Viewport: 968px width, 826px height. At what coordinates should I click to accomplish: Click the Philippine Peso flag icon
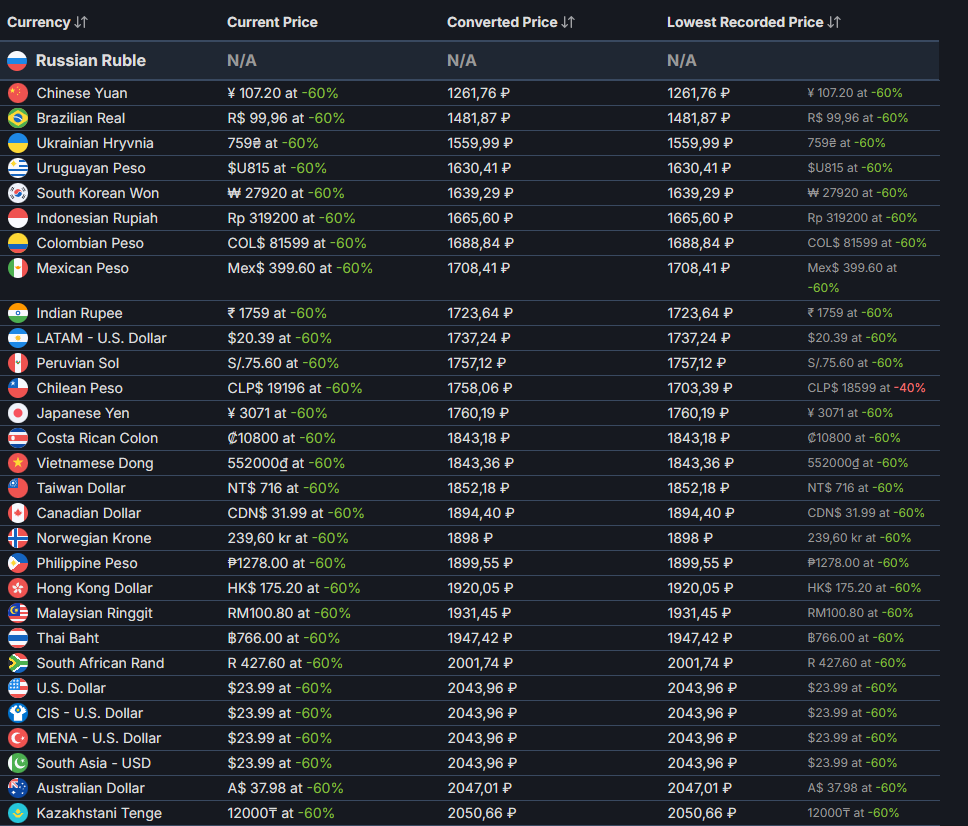[x=18, y=563]
